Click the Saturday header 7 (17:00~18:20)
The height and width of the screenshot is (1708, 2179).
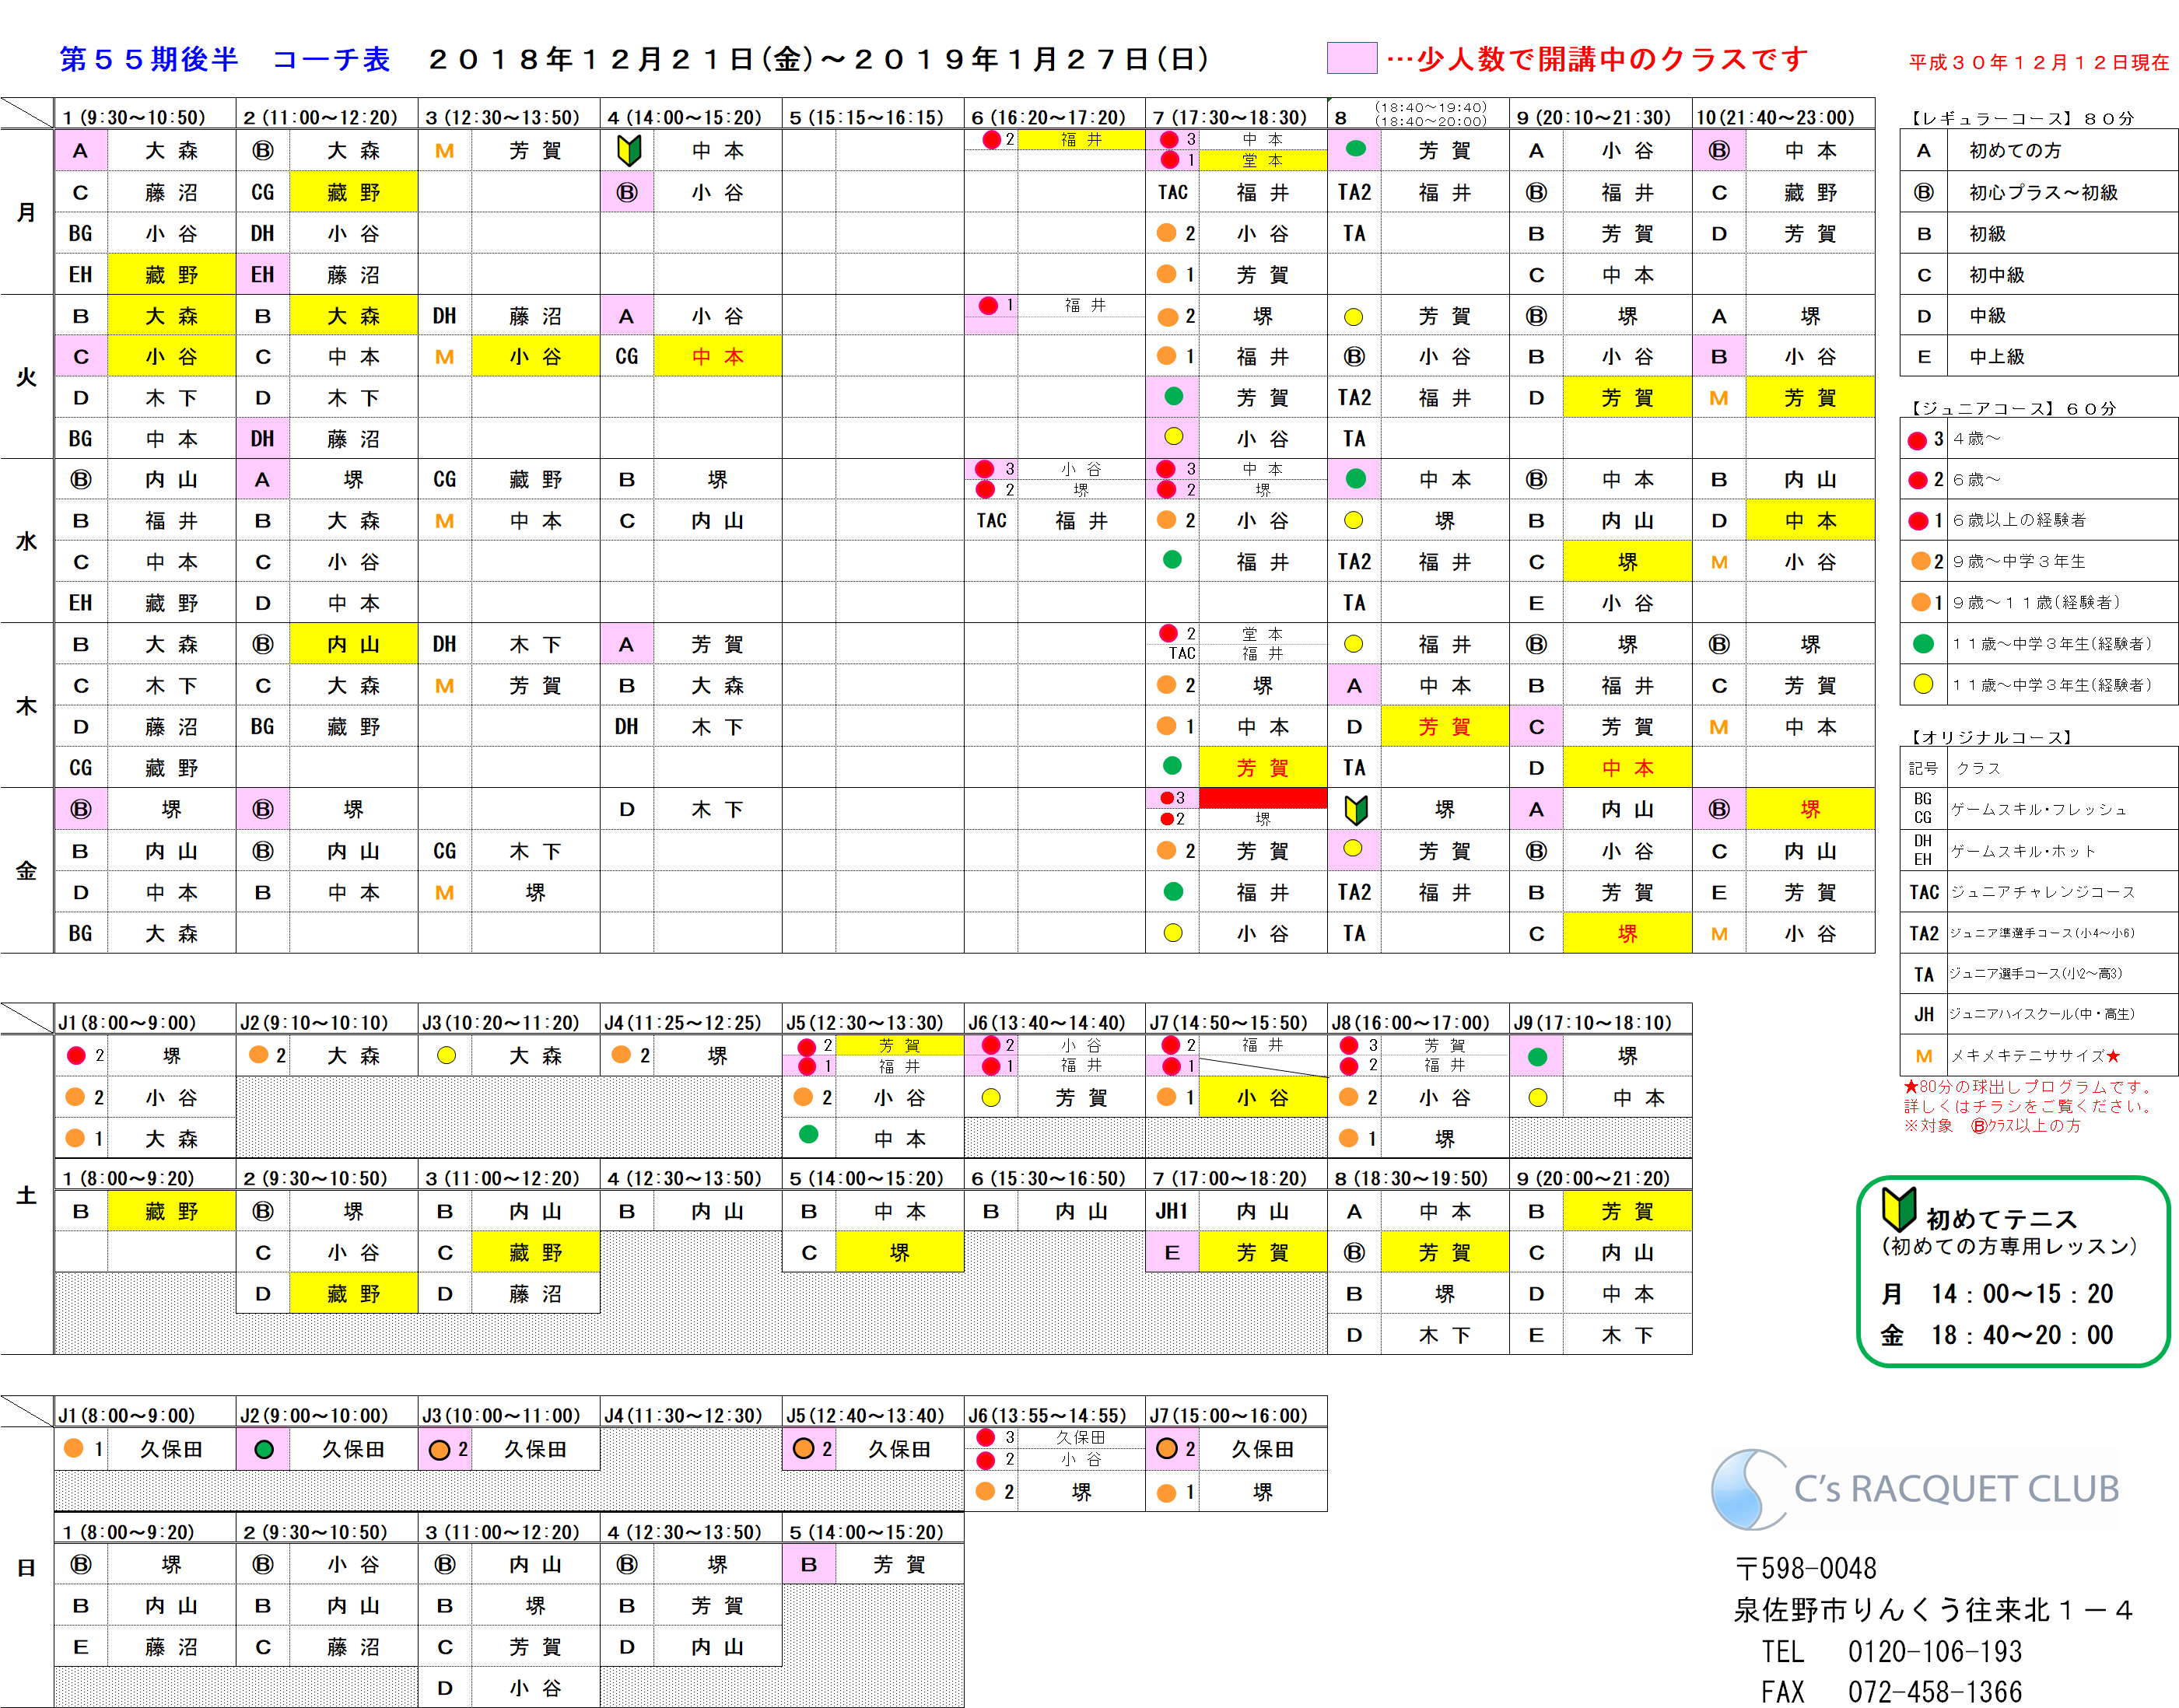(x=1229, y=1178)
